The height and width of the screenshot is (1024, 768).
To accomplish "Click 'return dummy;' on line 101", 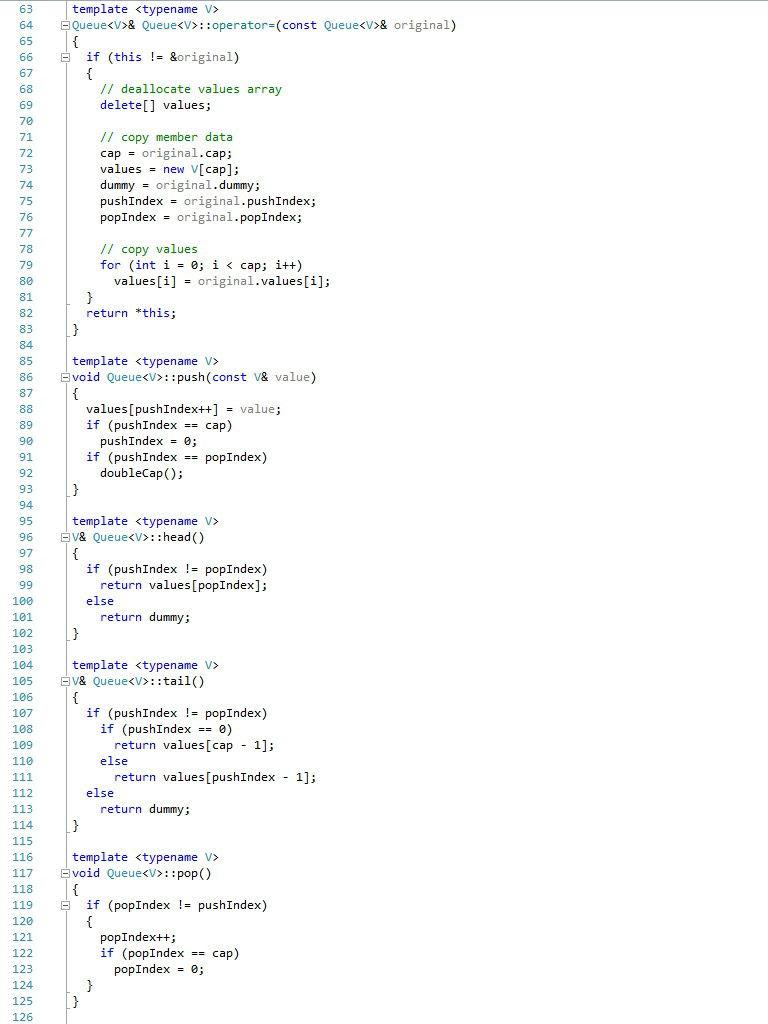I will (145, 617).
